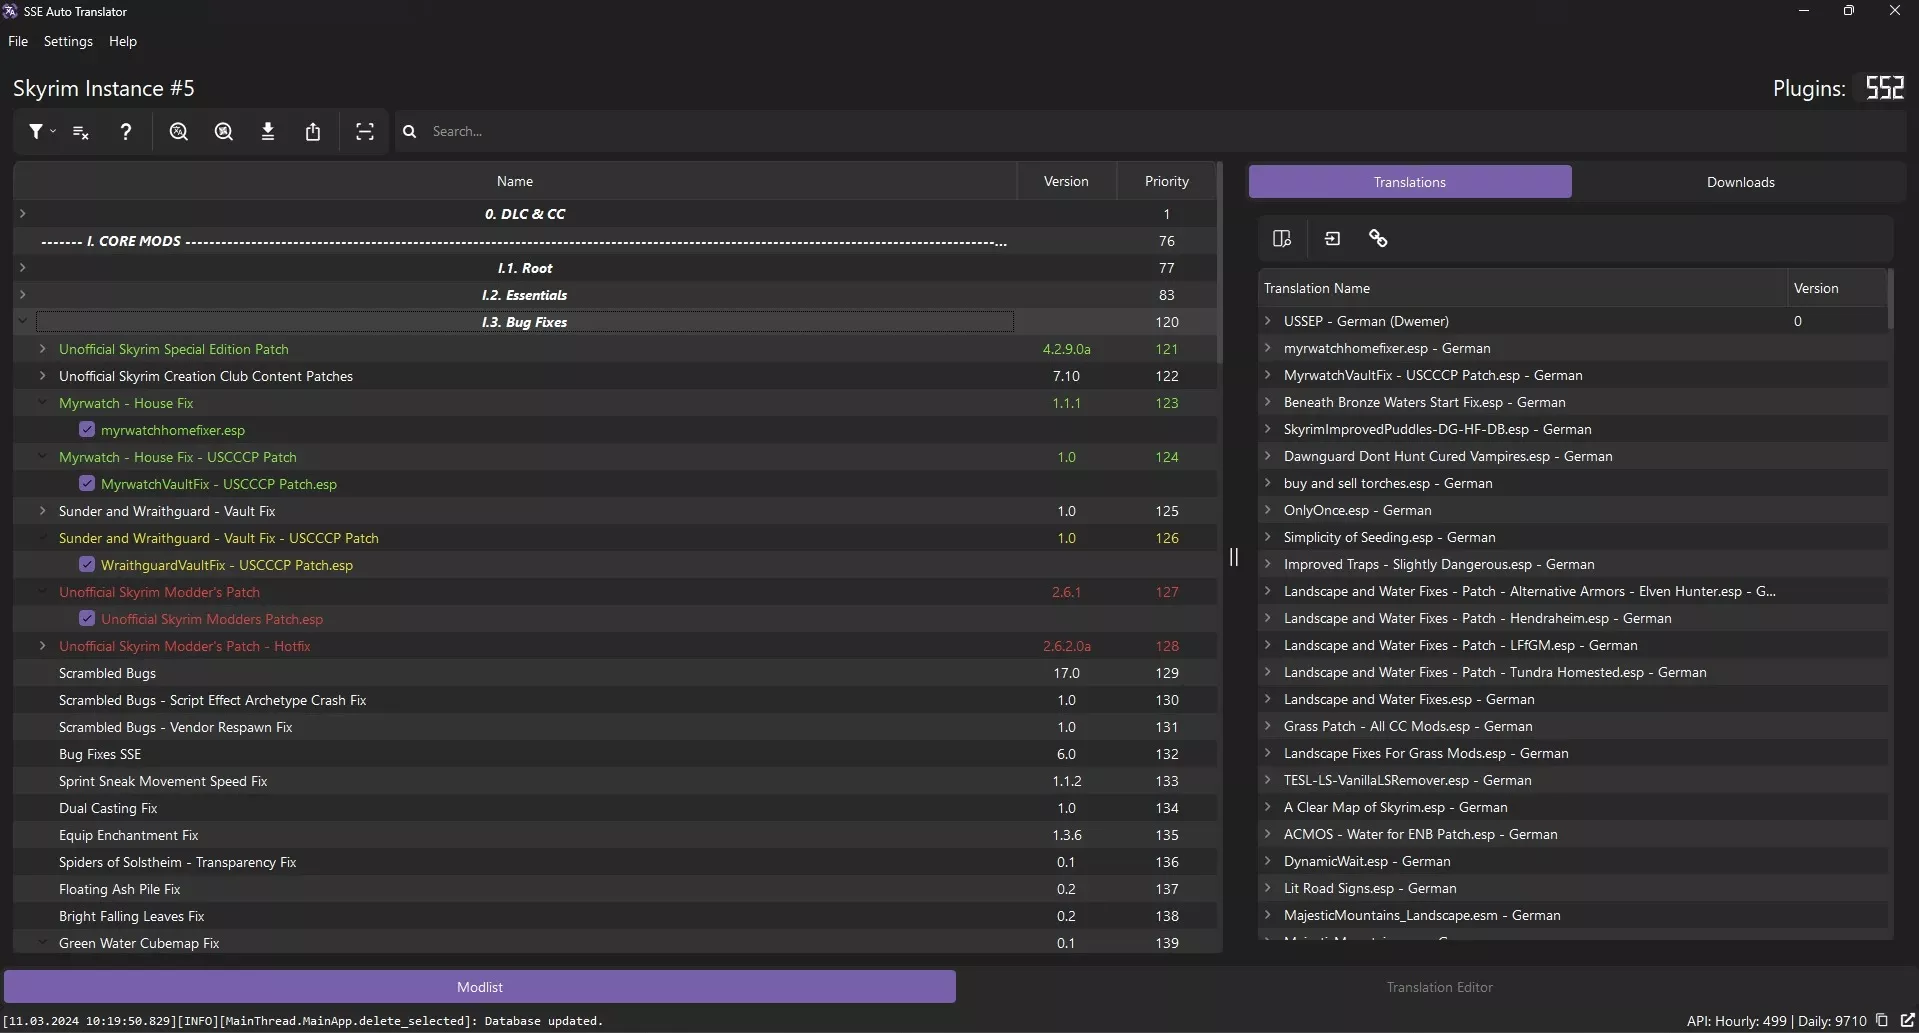Viewport: 1919px width, 1033px height.
Task: Expand Unofficial Skyrim Modder's Patch - Hotfix
Action: coord(42,645)
